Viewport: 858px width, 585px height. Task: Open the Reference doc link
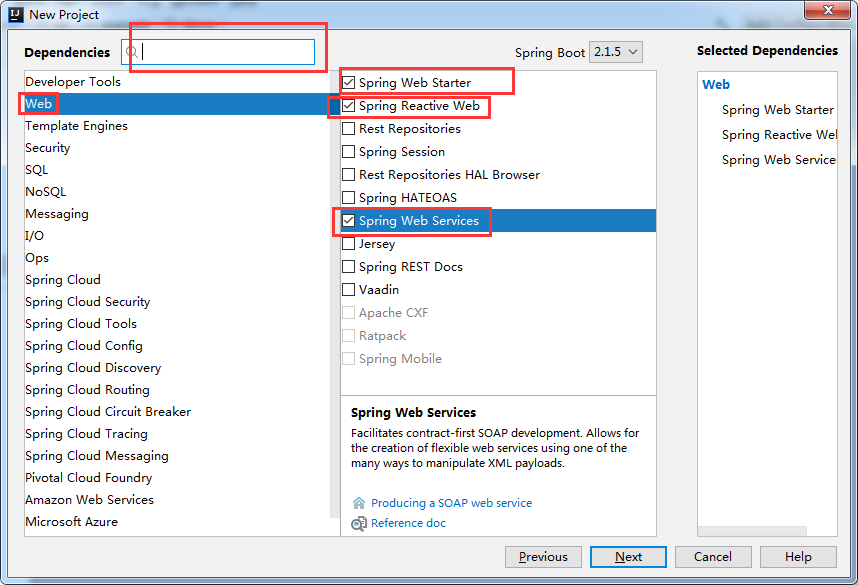[408, 523]
